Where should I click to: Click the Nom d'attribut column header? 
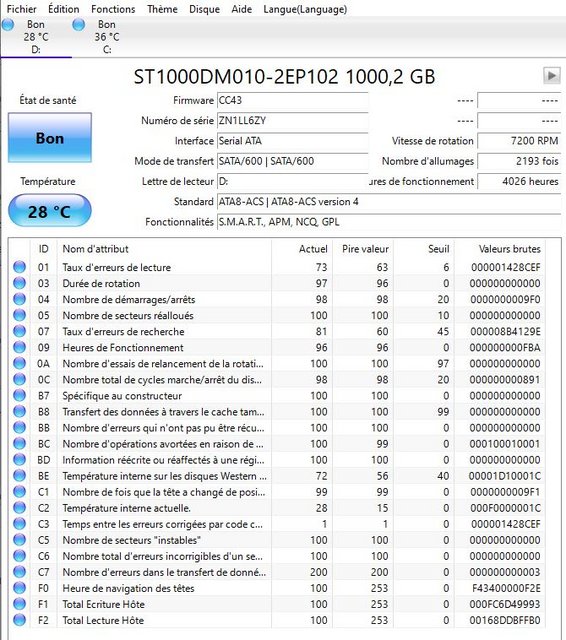164,249
